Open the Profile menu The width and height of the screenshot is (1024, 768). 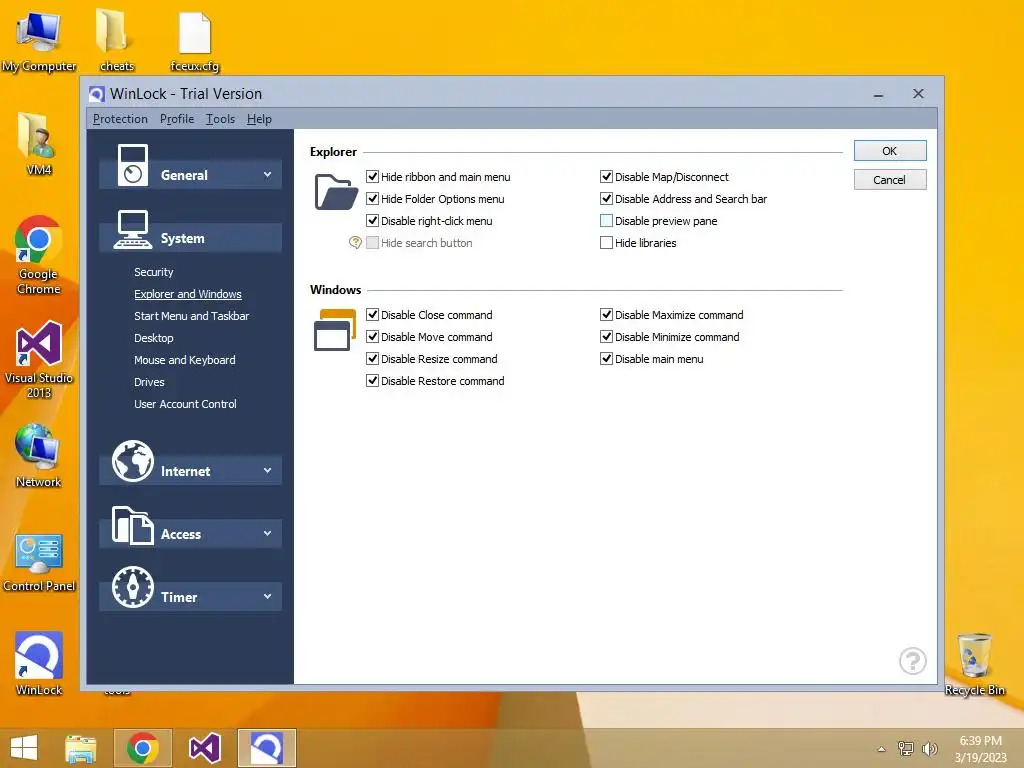click(x=177, y=119)
